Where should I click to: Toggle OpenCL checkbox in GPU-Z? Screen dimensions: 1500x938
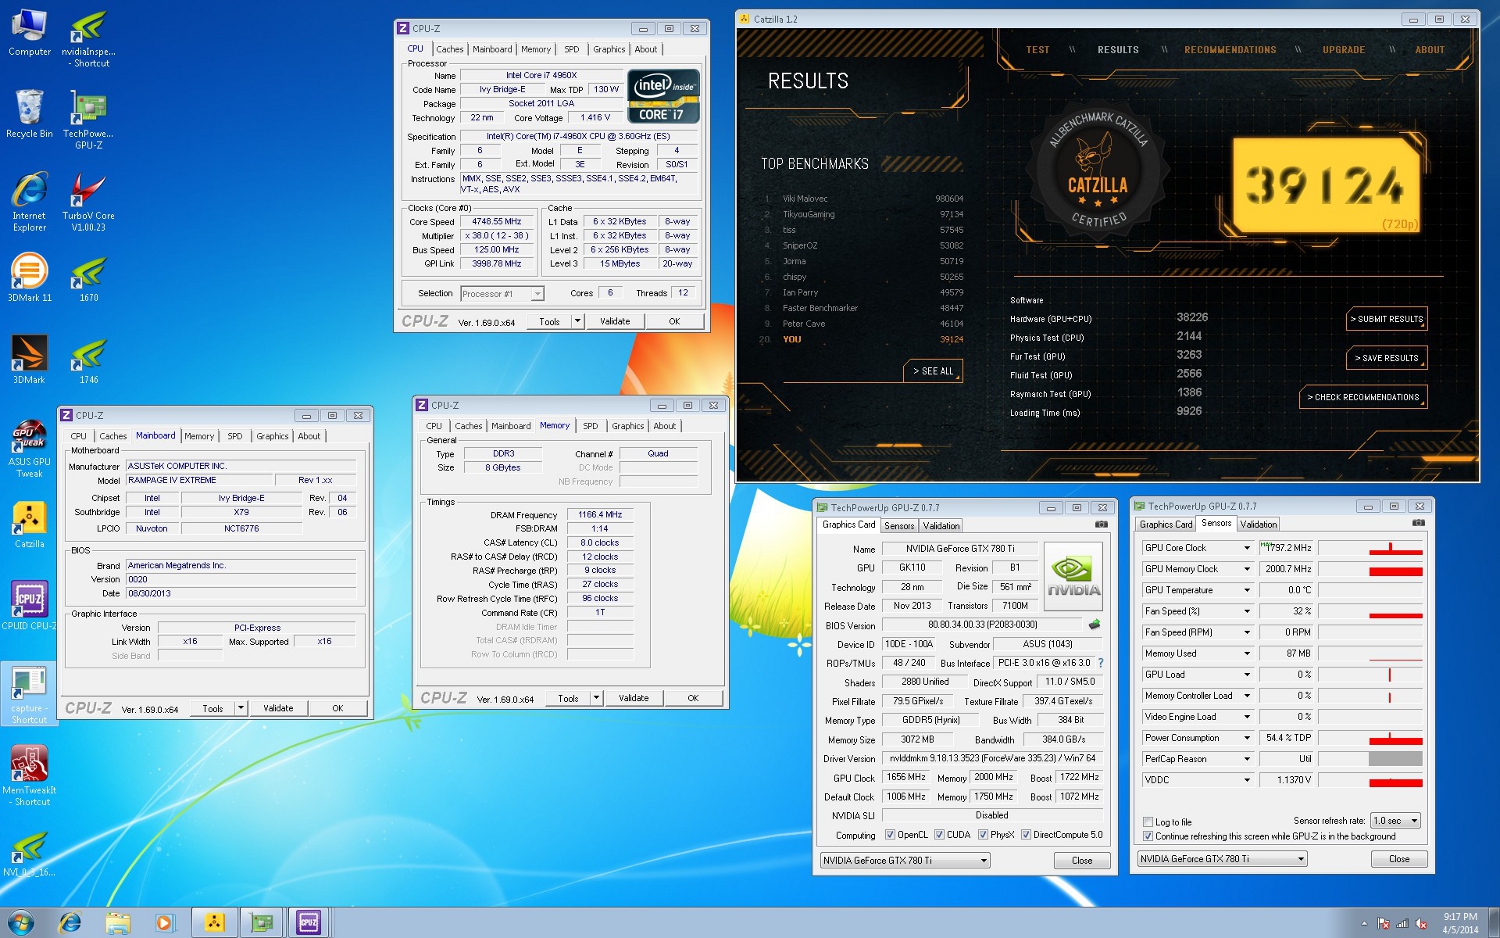[888, 835]
